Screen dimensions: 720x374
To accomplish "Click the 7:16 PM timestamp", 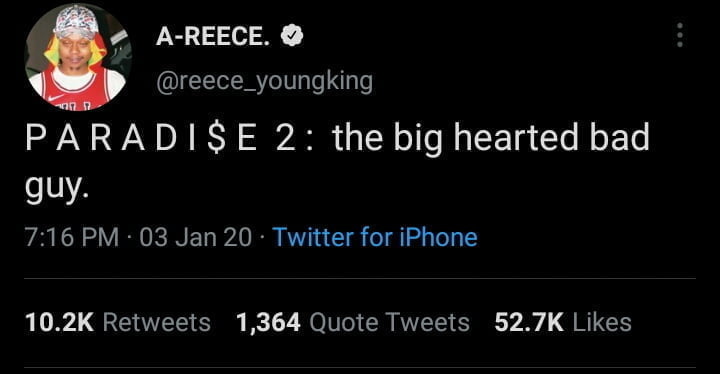I will pyautogui.click(x=72, y=238).
